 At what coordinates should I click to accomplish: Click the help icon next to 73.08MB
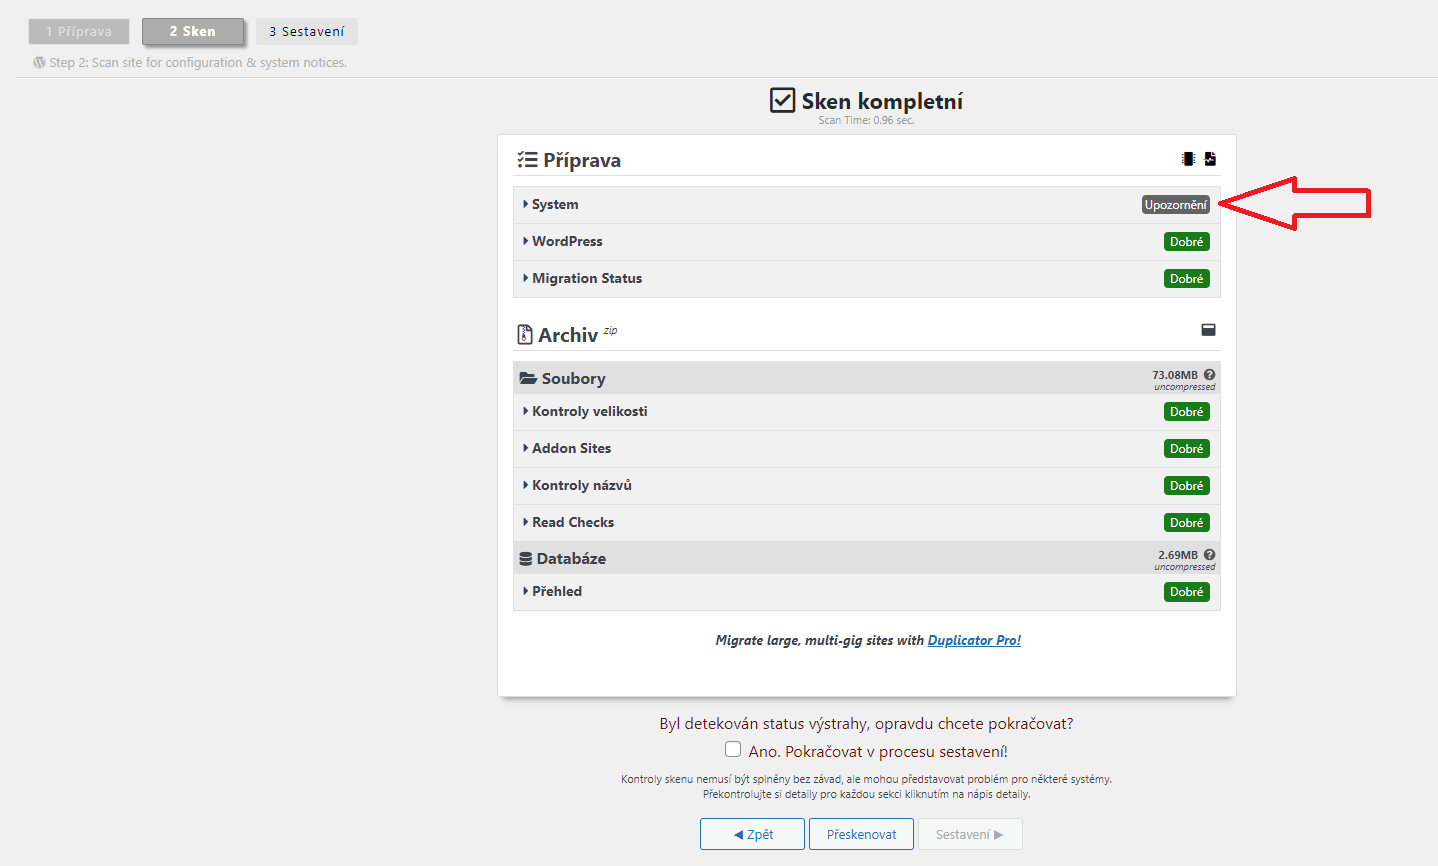click(1209, 375)
